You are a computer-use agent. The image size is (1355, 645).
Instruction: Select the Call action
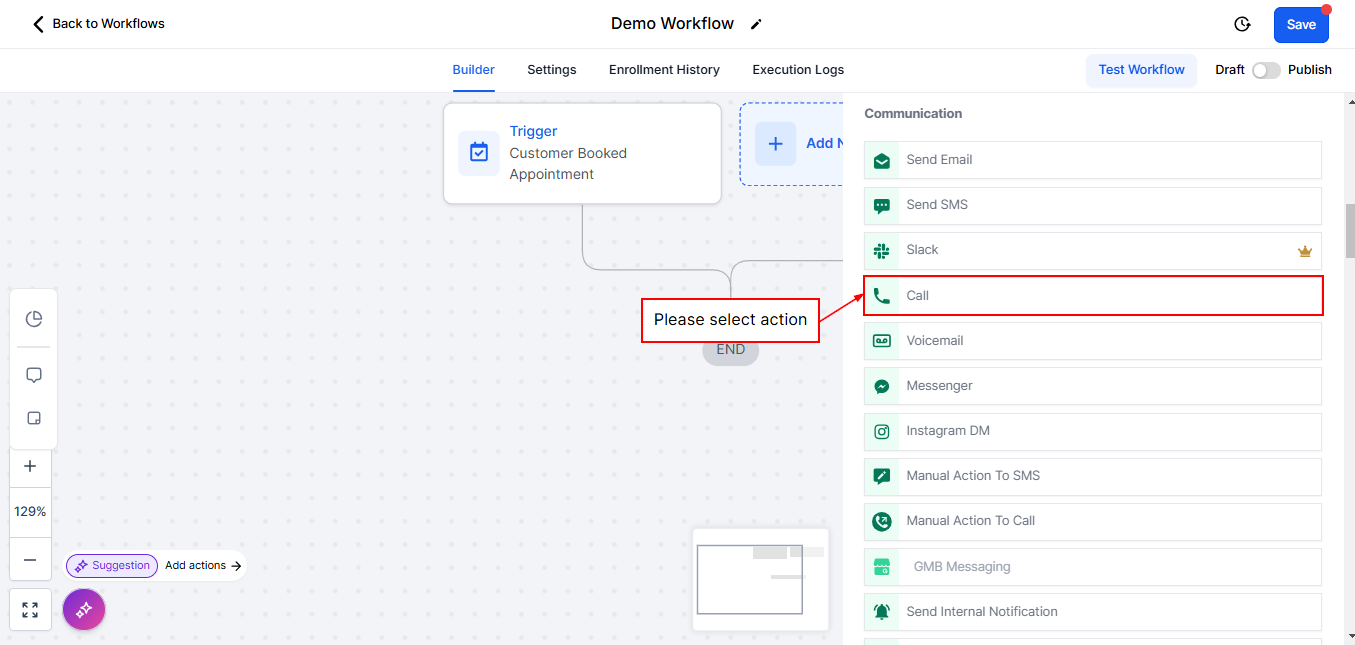(1093, 296)
